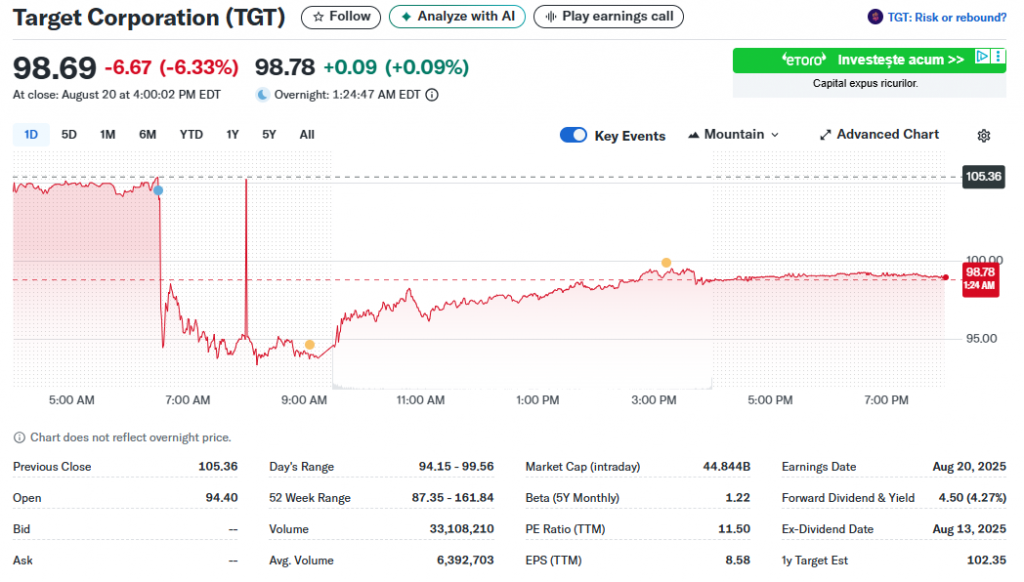Screen dimensions: 1024x582
Task: Show the 1Y chart range
Action: click(232, 135)
